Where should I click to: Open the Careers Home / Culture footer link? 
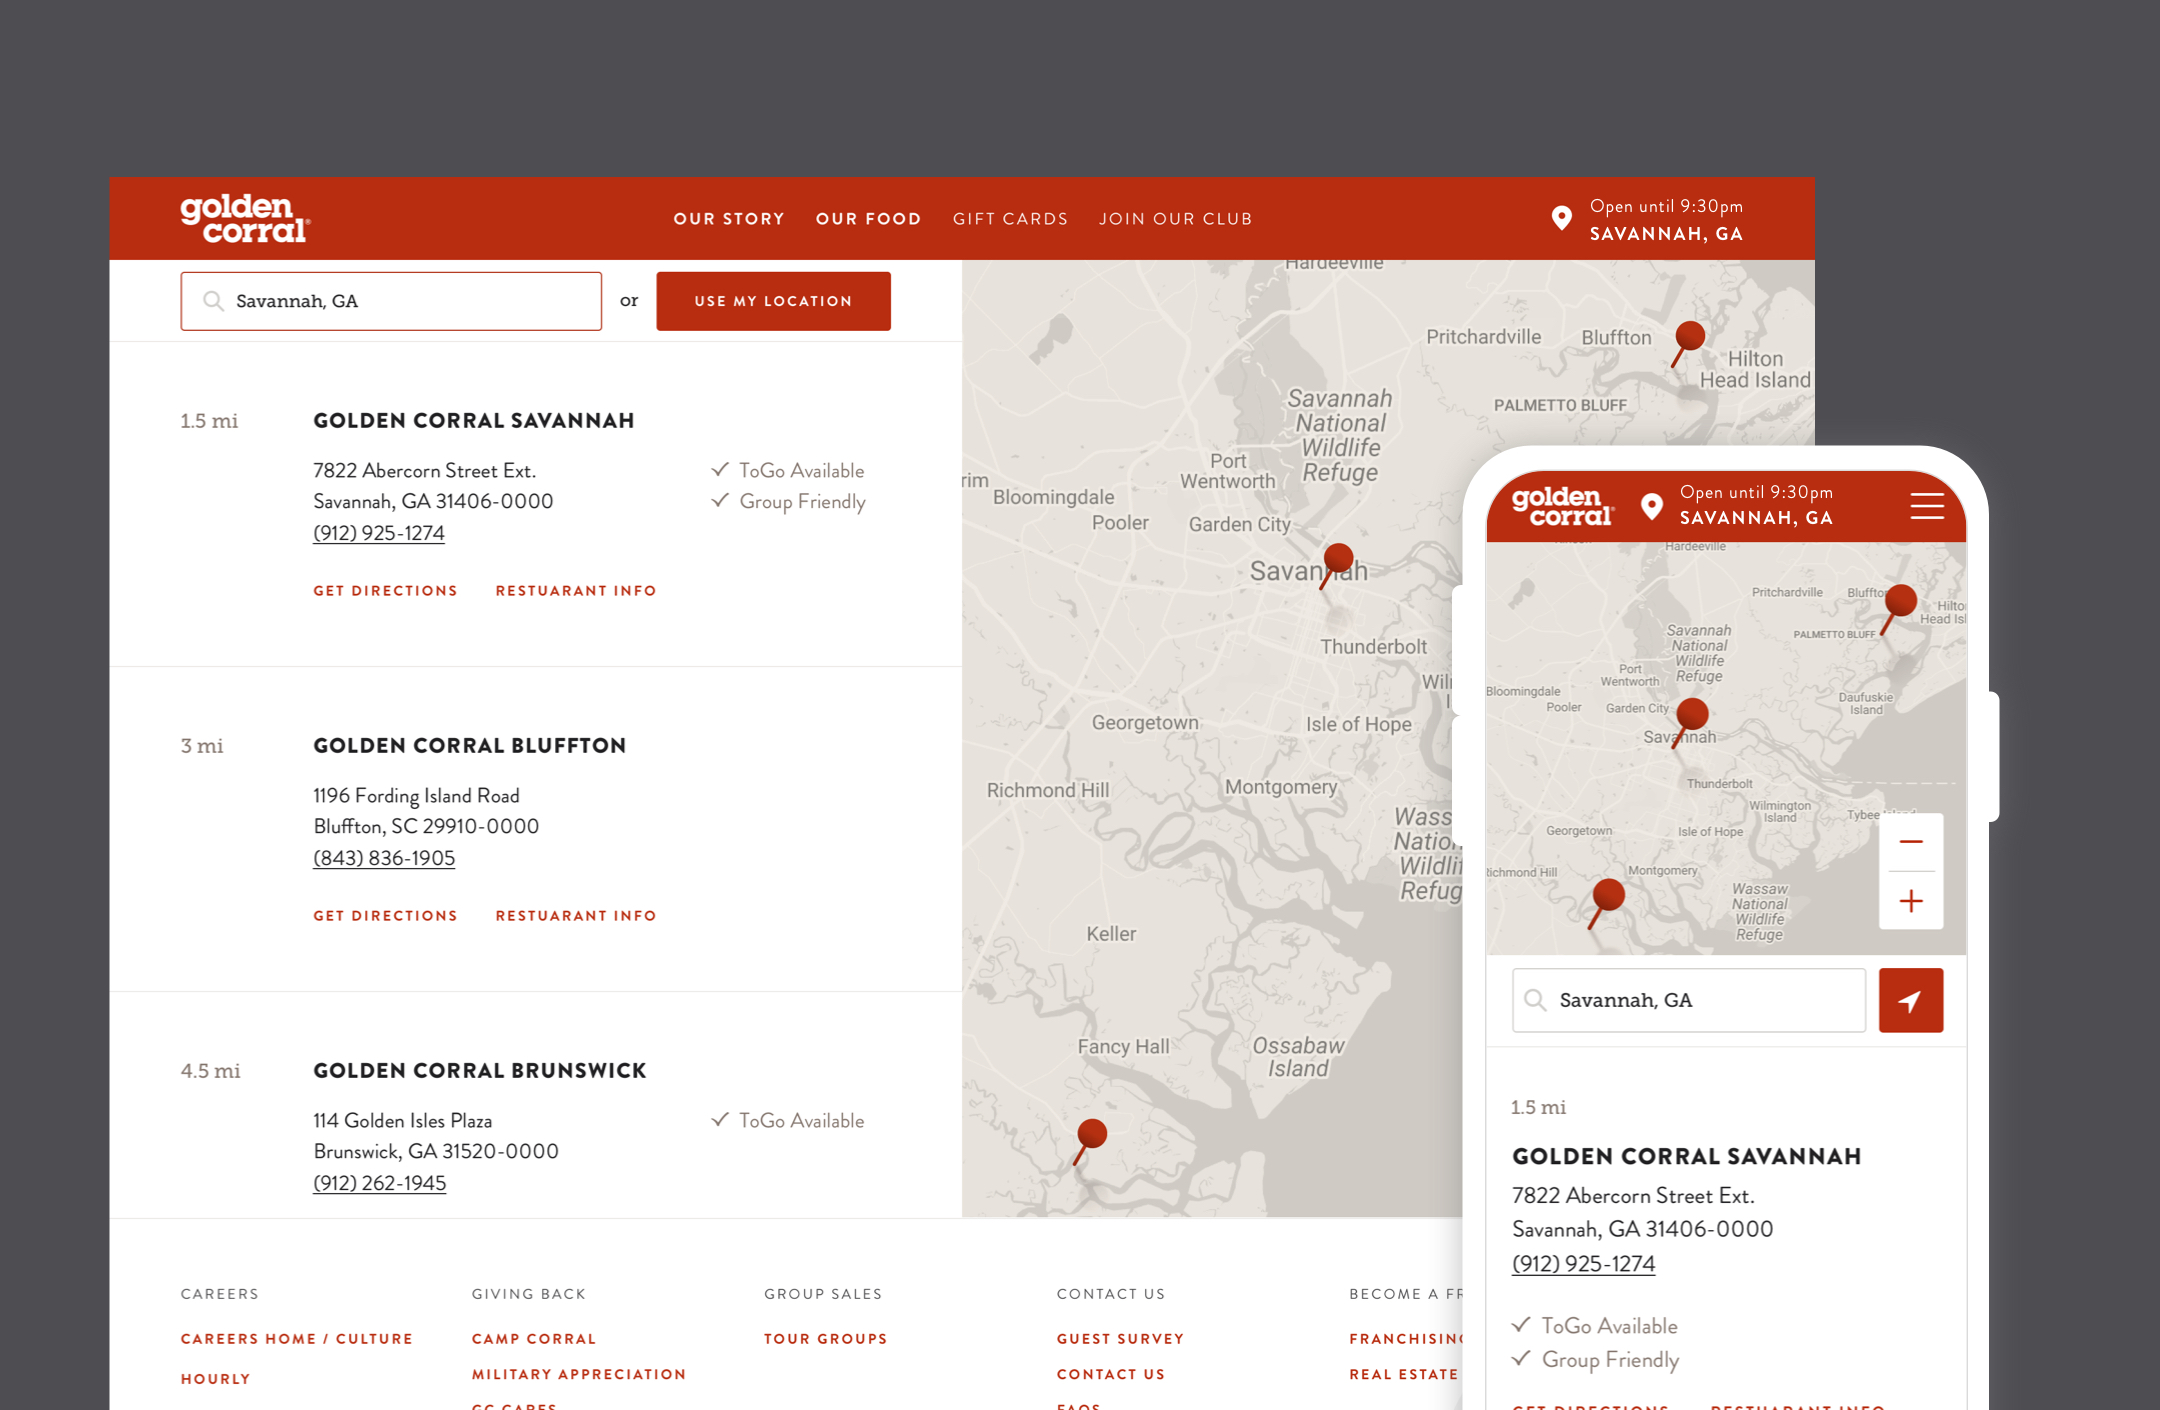[x=297, y=1339]
